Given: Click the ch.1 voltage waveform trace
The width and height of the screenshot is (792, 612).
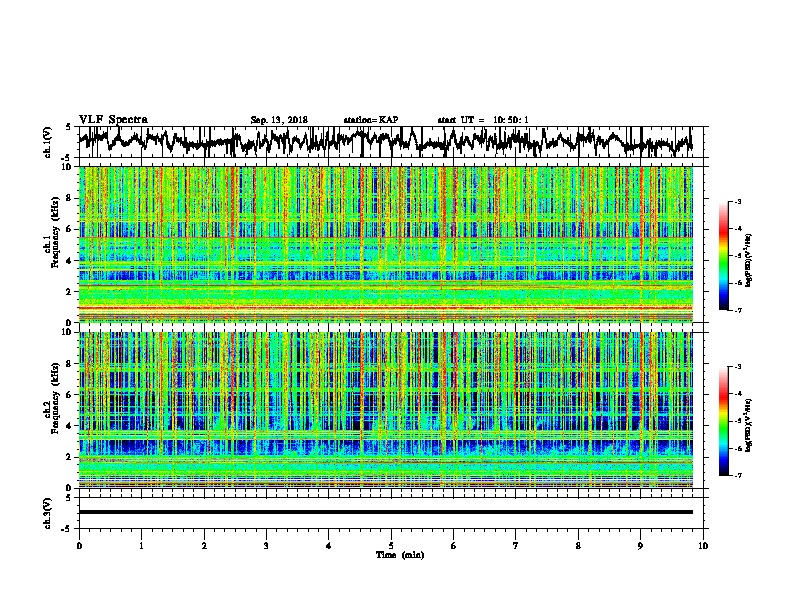Looking at the screenshot, I should [385, 141].
